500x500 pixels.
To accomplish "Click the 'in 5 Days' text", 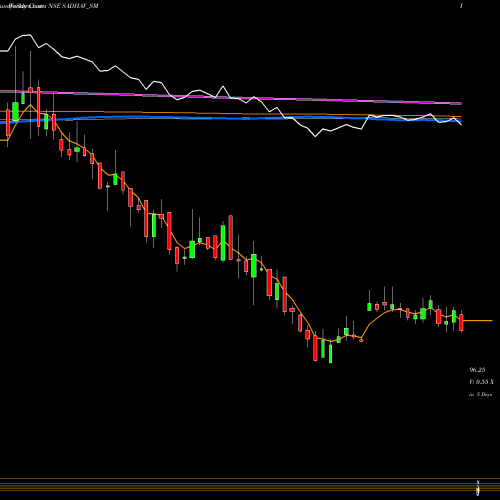I will point(480,394).
